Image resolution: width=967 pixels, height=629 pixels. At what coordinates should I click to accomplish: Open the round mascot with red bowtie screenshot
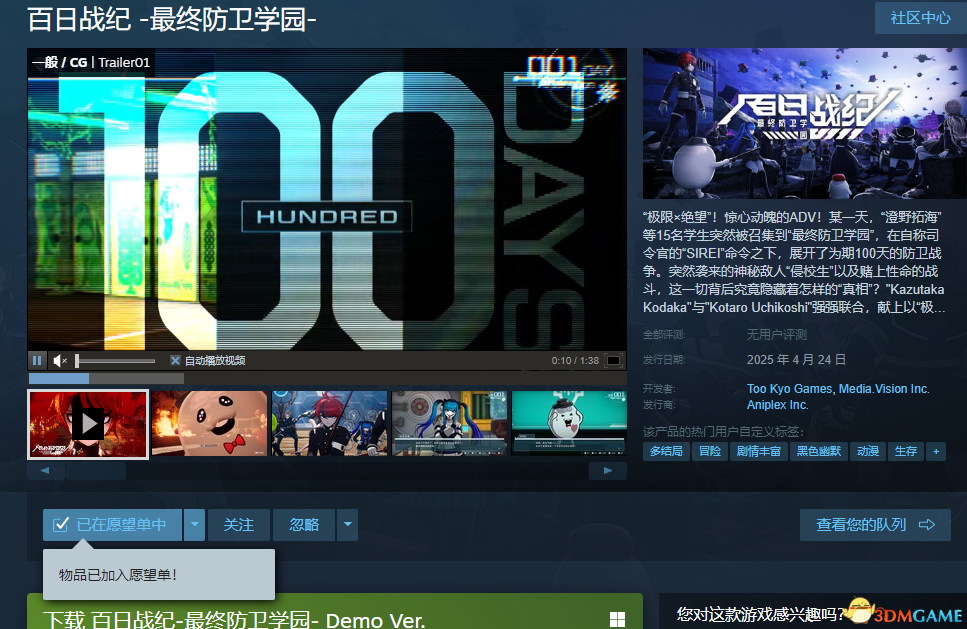pos(210,423)
